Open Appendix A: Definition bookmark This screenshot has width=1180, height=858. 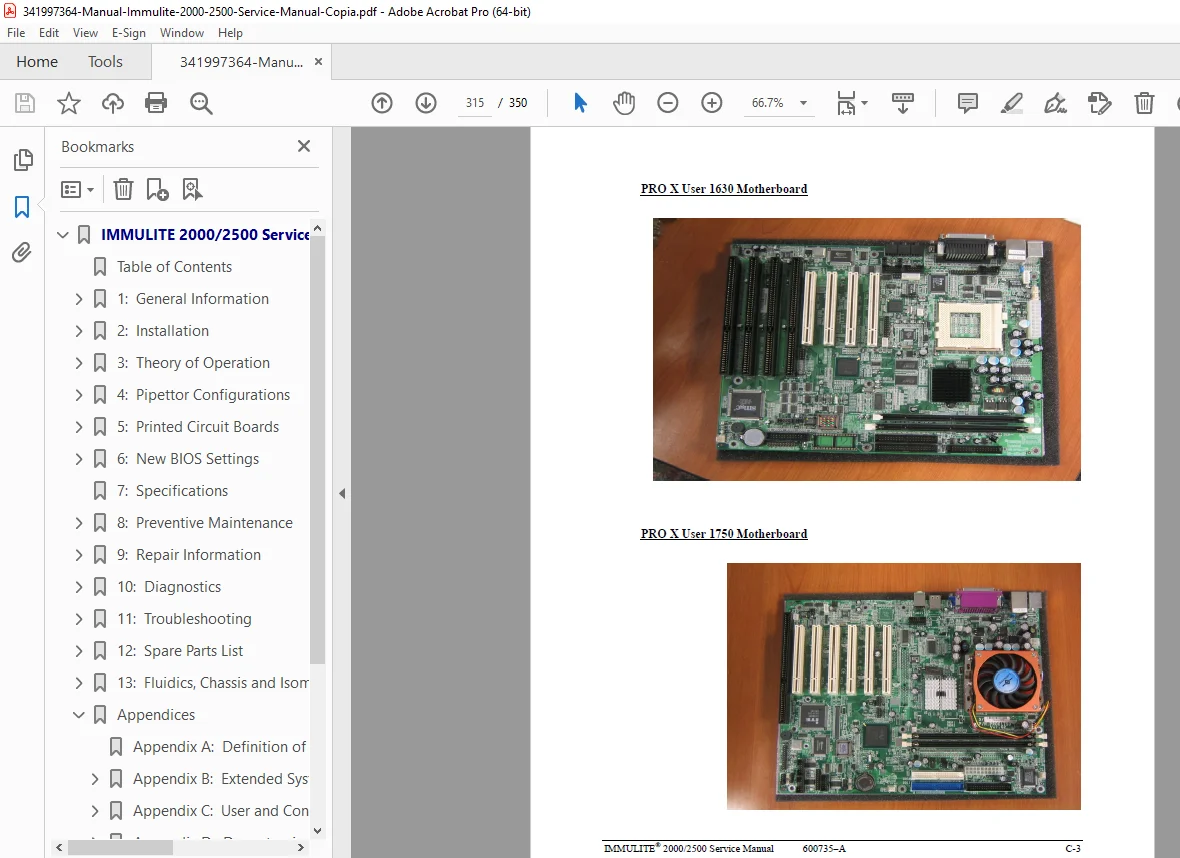219,747
